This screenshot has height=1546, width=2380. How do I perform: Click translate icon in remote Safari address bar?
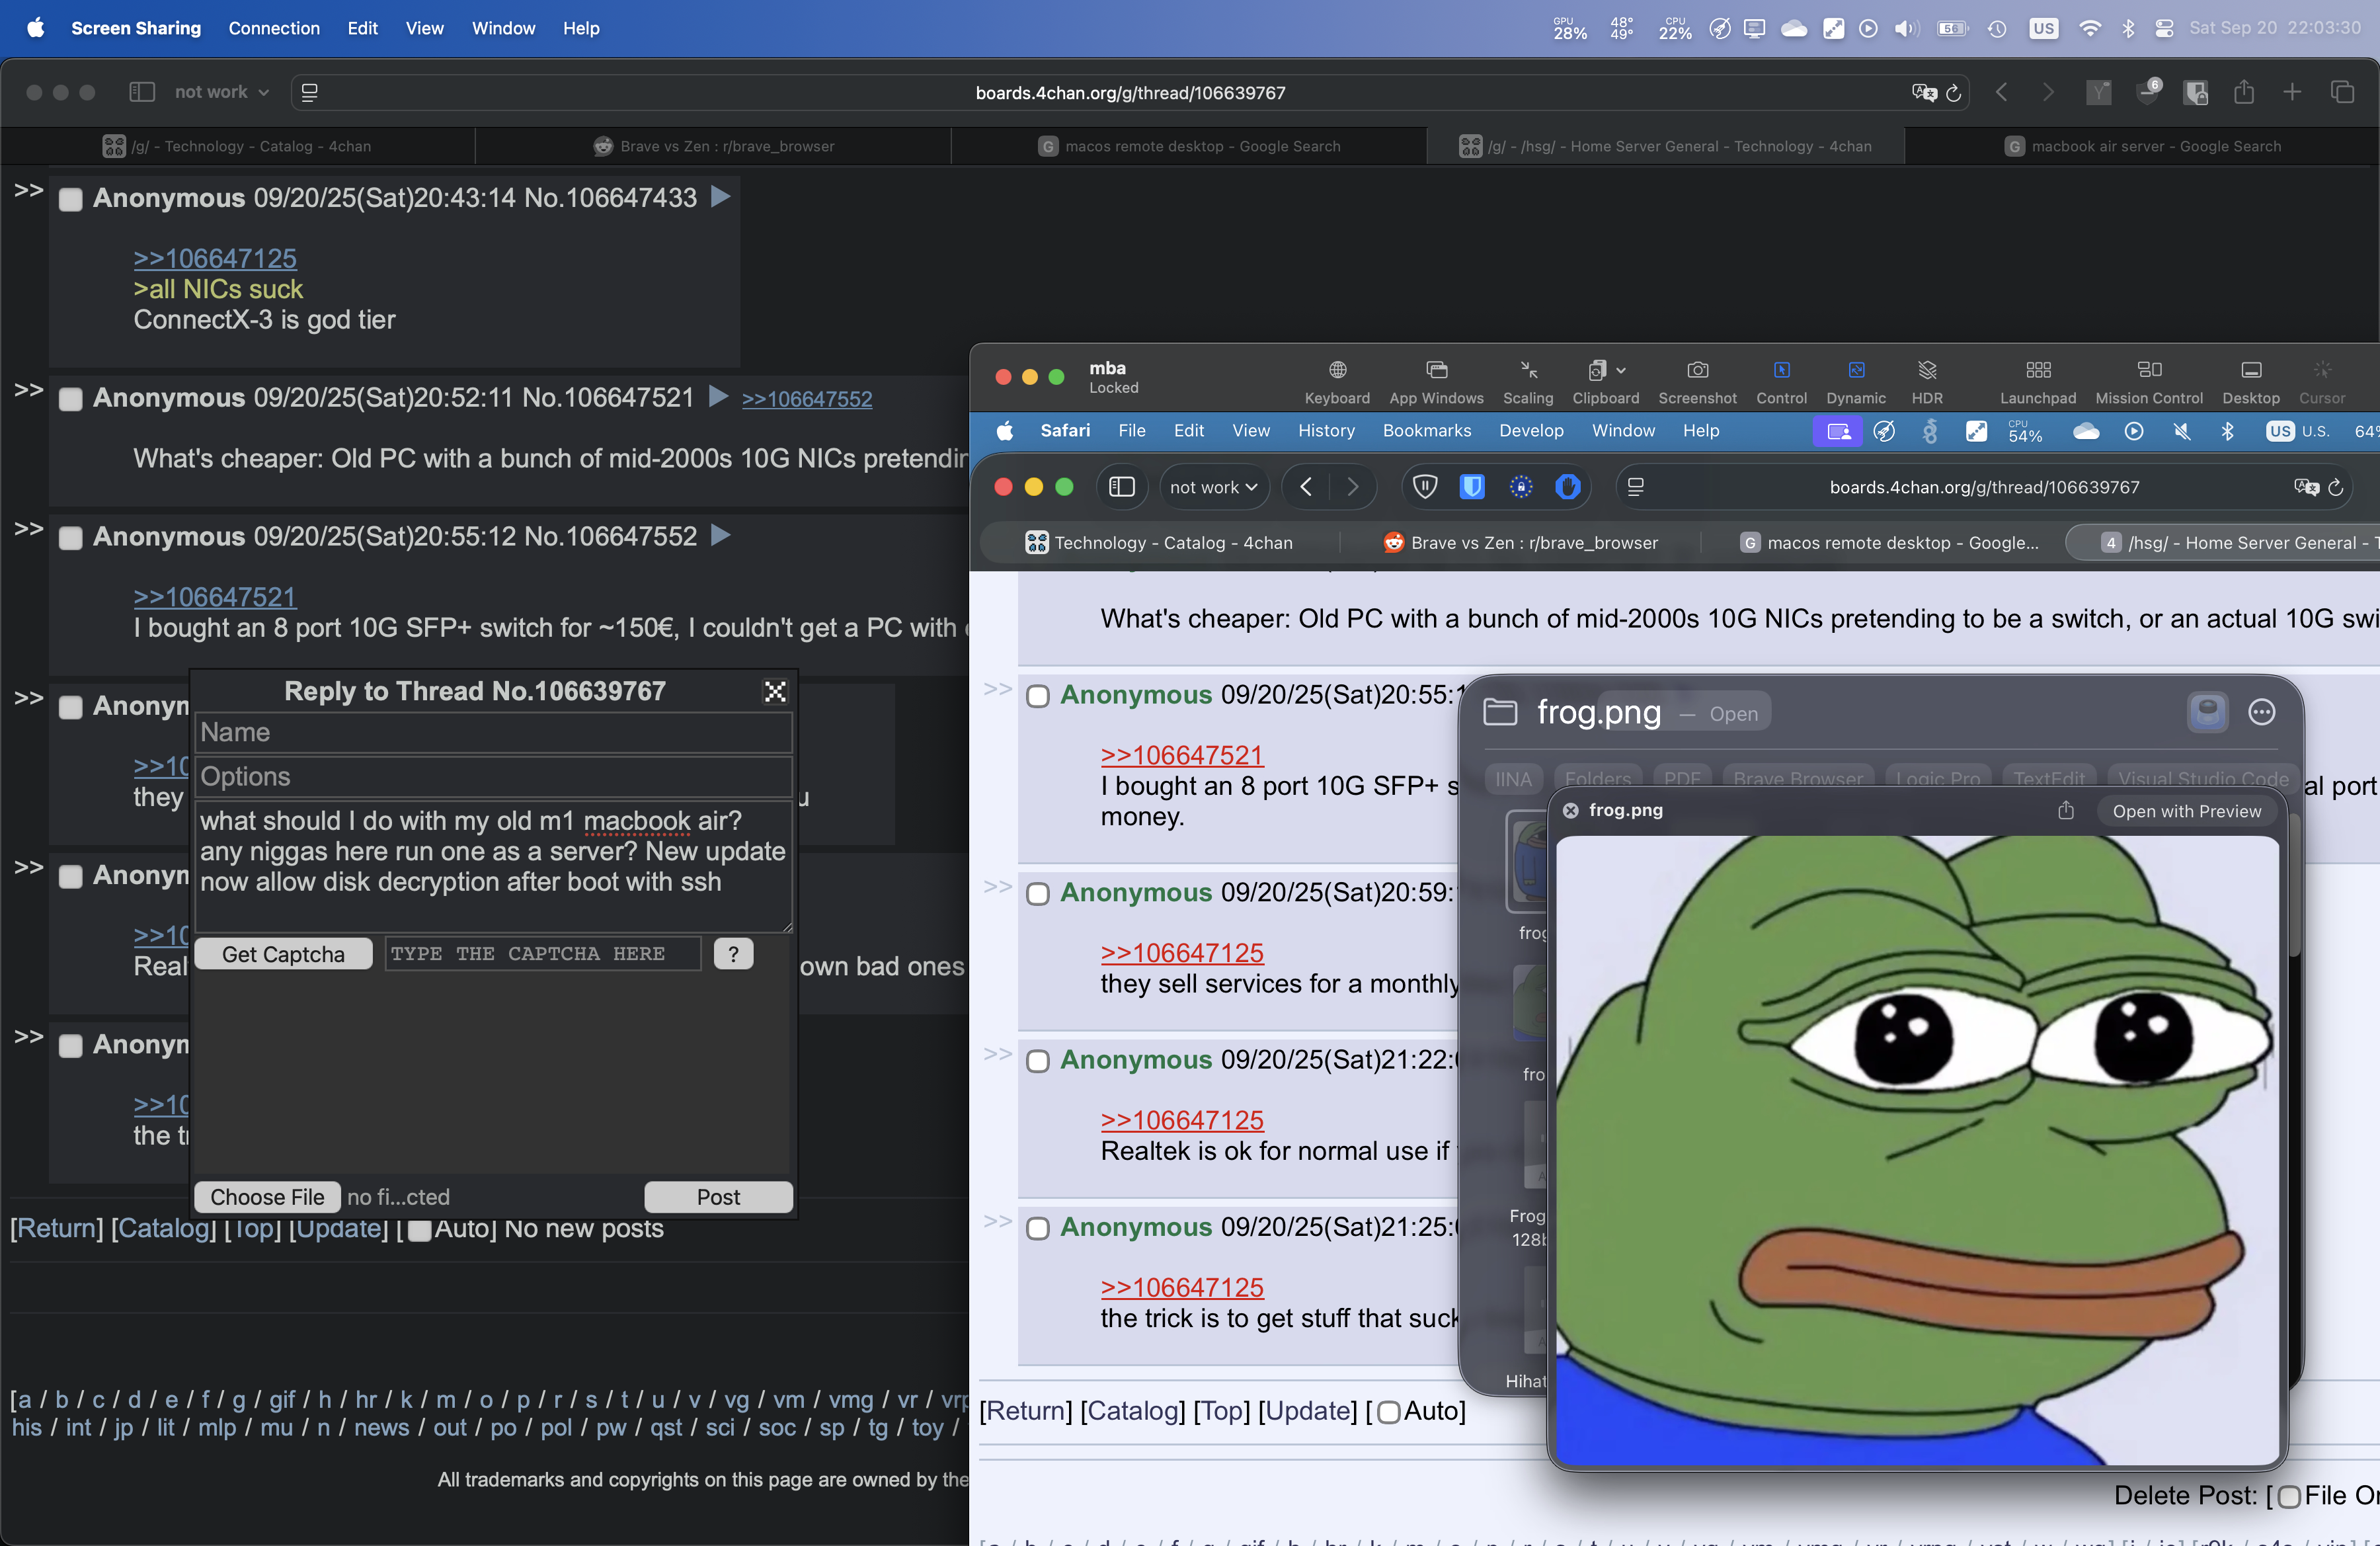[x=2306, y=487]
